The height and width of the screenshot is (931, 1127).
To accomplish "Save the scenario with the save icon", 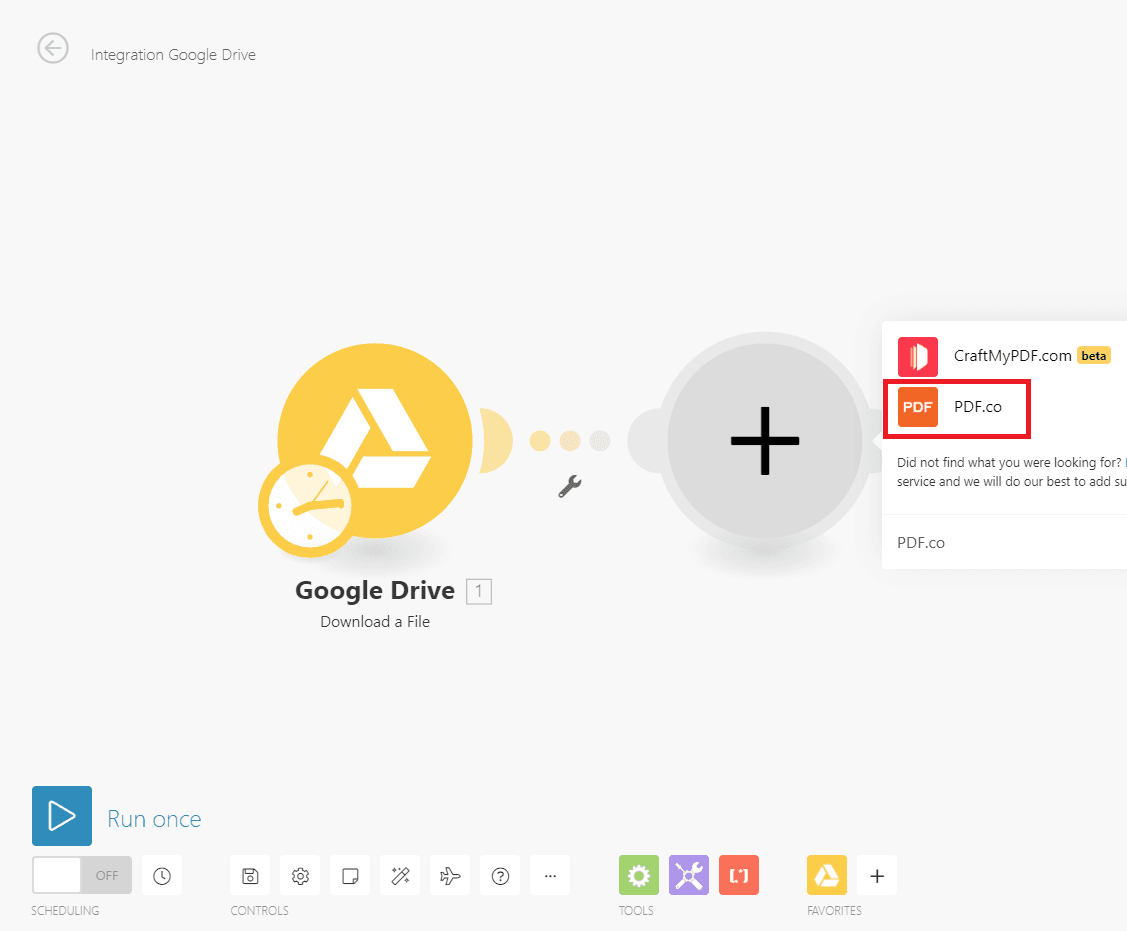I will [250, 875].
